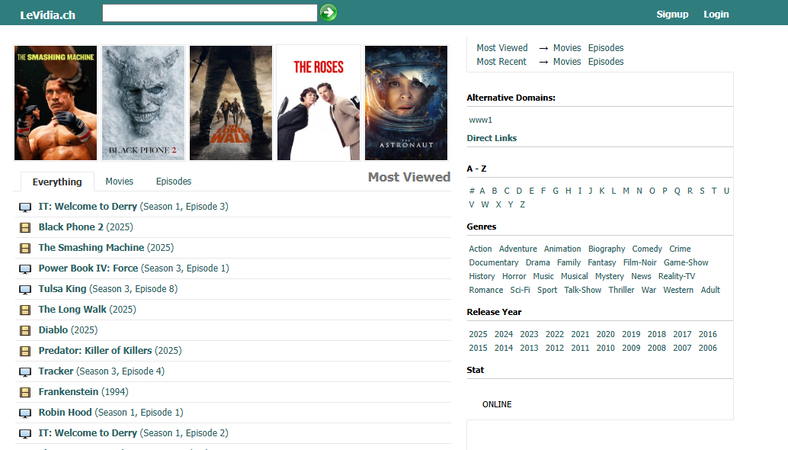Screen dimensions: 788x450
Task: Switch to the Movies tab
Action: click(x=119, y=181)
